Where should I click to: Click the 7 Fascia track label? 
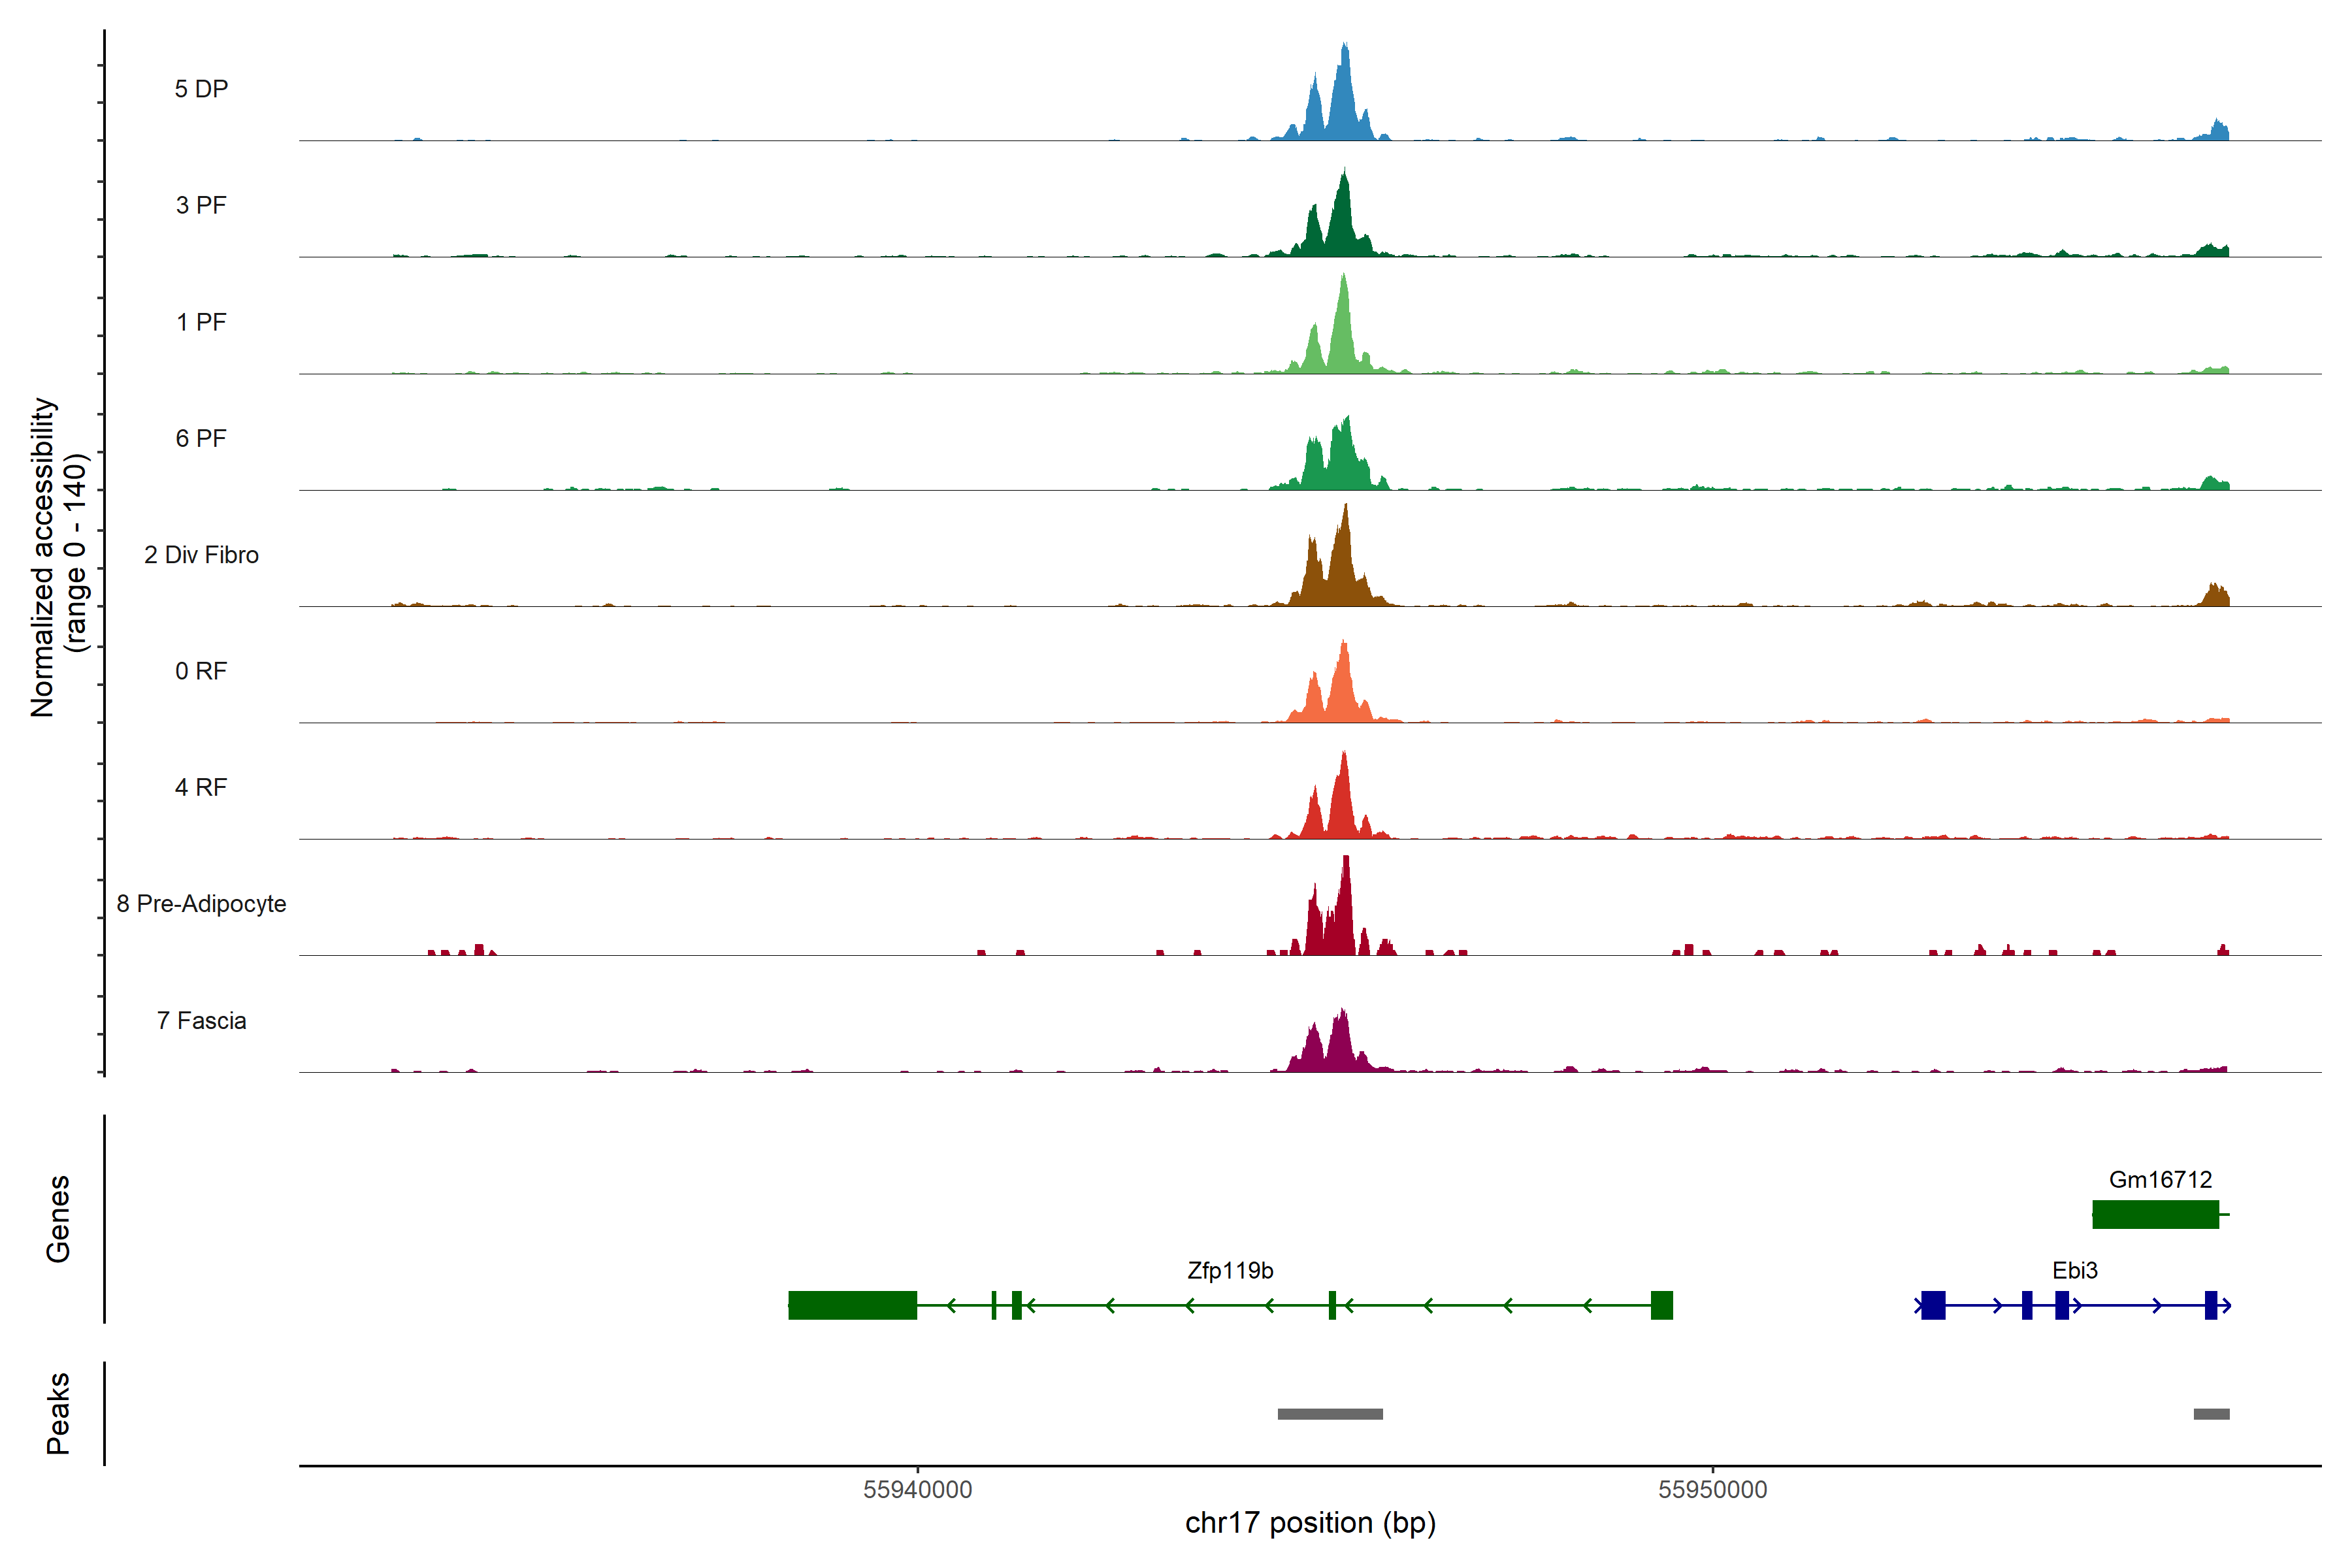click(x=201, y=1020)
